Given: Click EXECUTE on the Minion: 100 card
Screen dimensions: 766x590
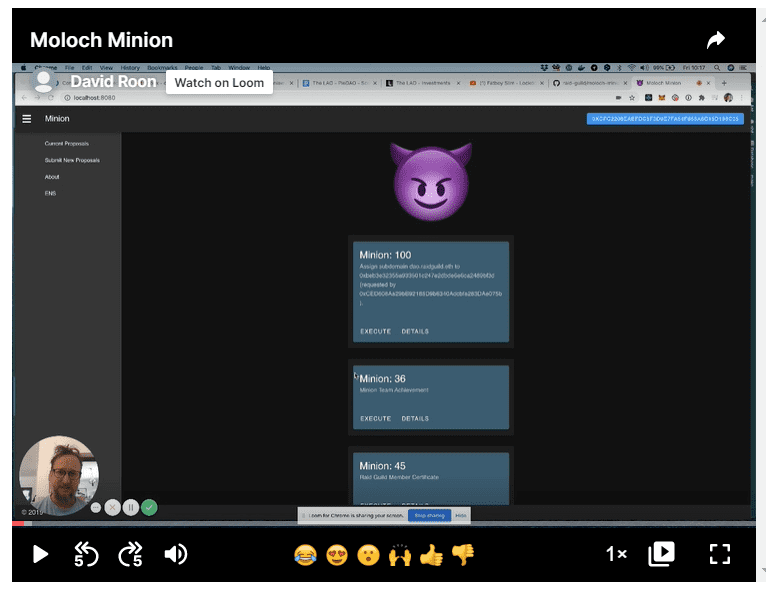Looking at the screenshot, I should point(375,331).
